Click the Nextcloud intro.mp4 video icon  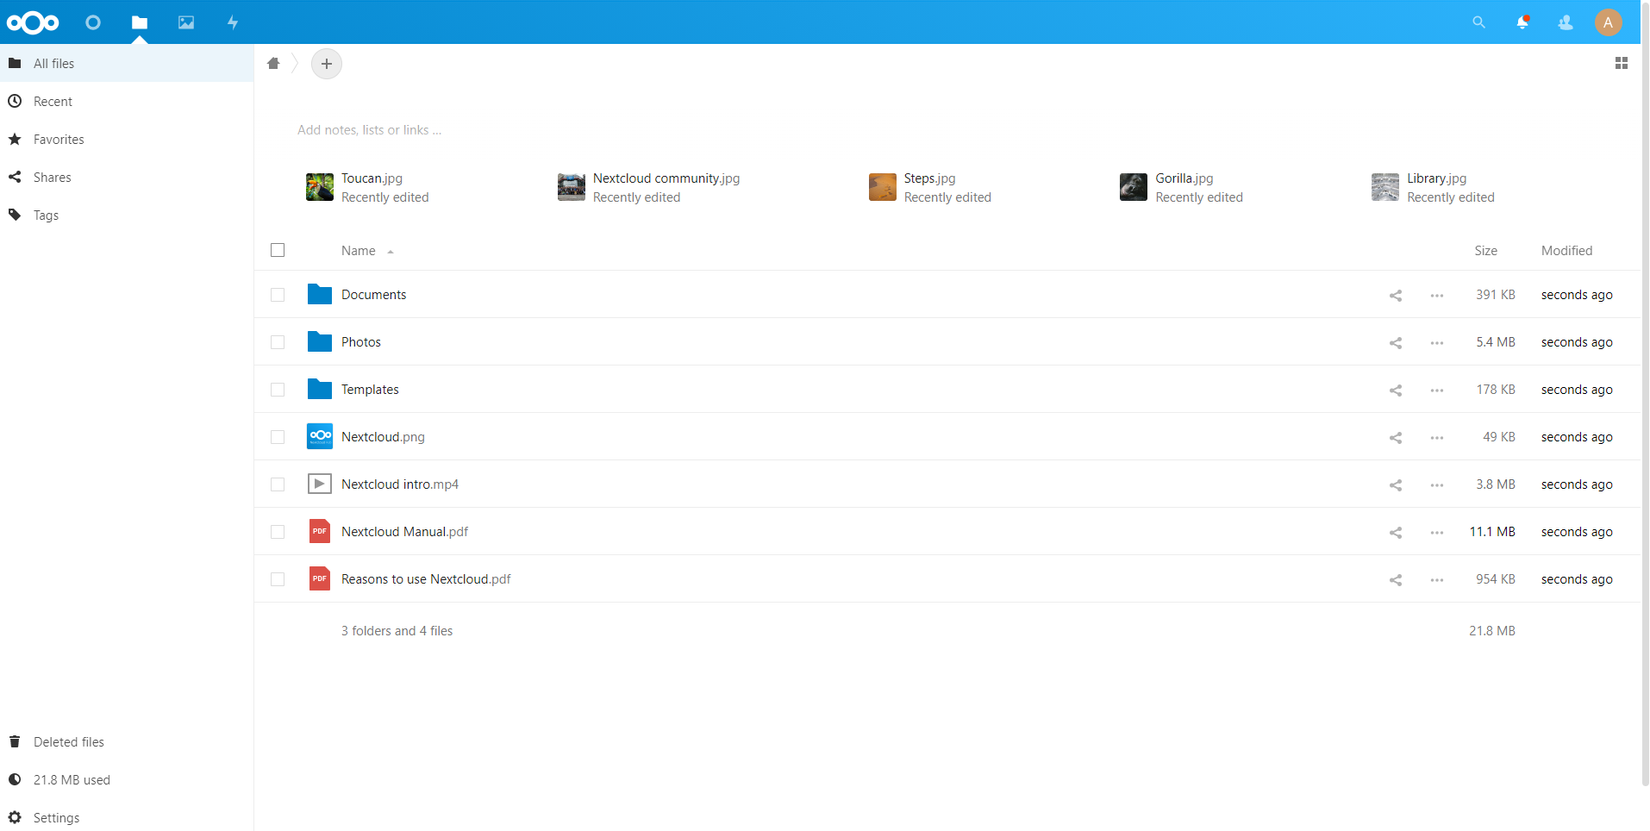[x=319, y=484]
